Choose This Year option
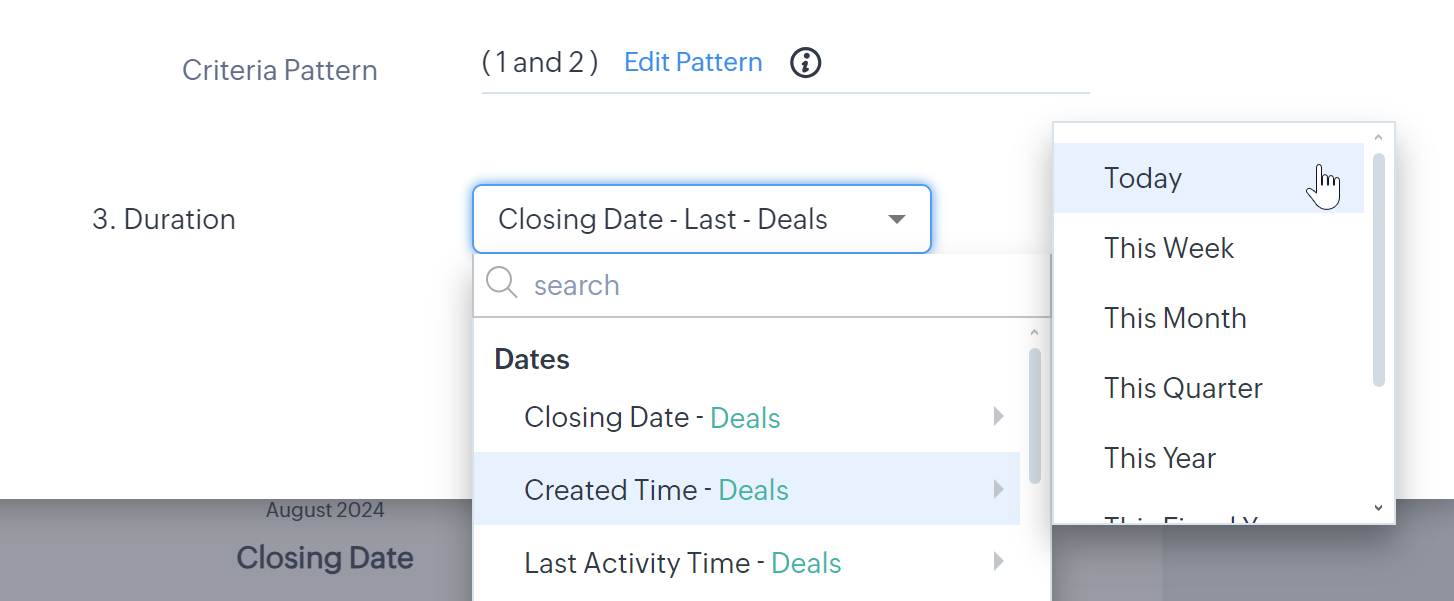Image resolution: width=1454 pixels, height=601 pixels. coord(1160,458)
